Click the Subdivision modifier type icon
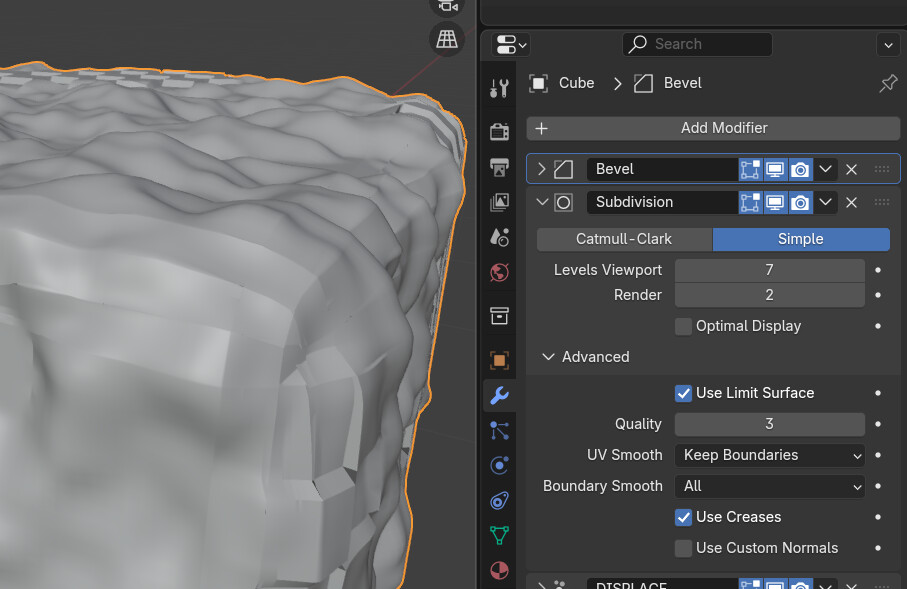907x589 pixels. 563,203
